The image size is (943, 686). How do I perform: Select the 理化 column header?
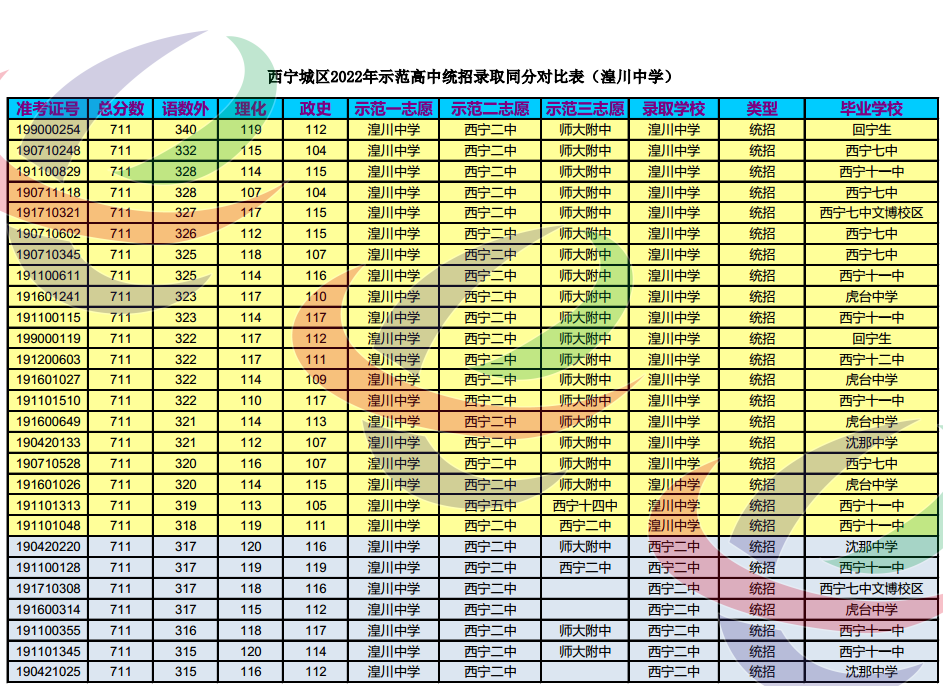[x=250, y=109]
